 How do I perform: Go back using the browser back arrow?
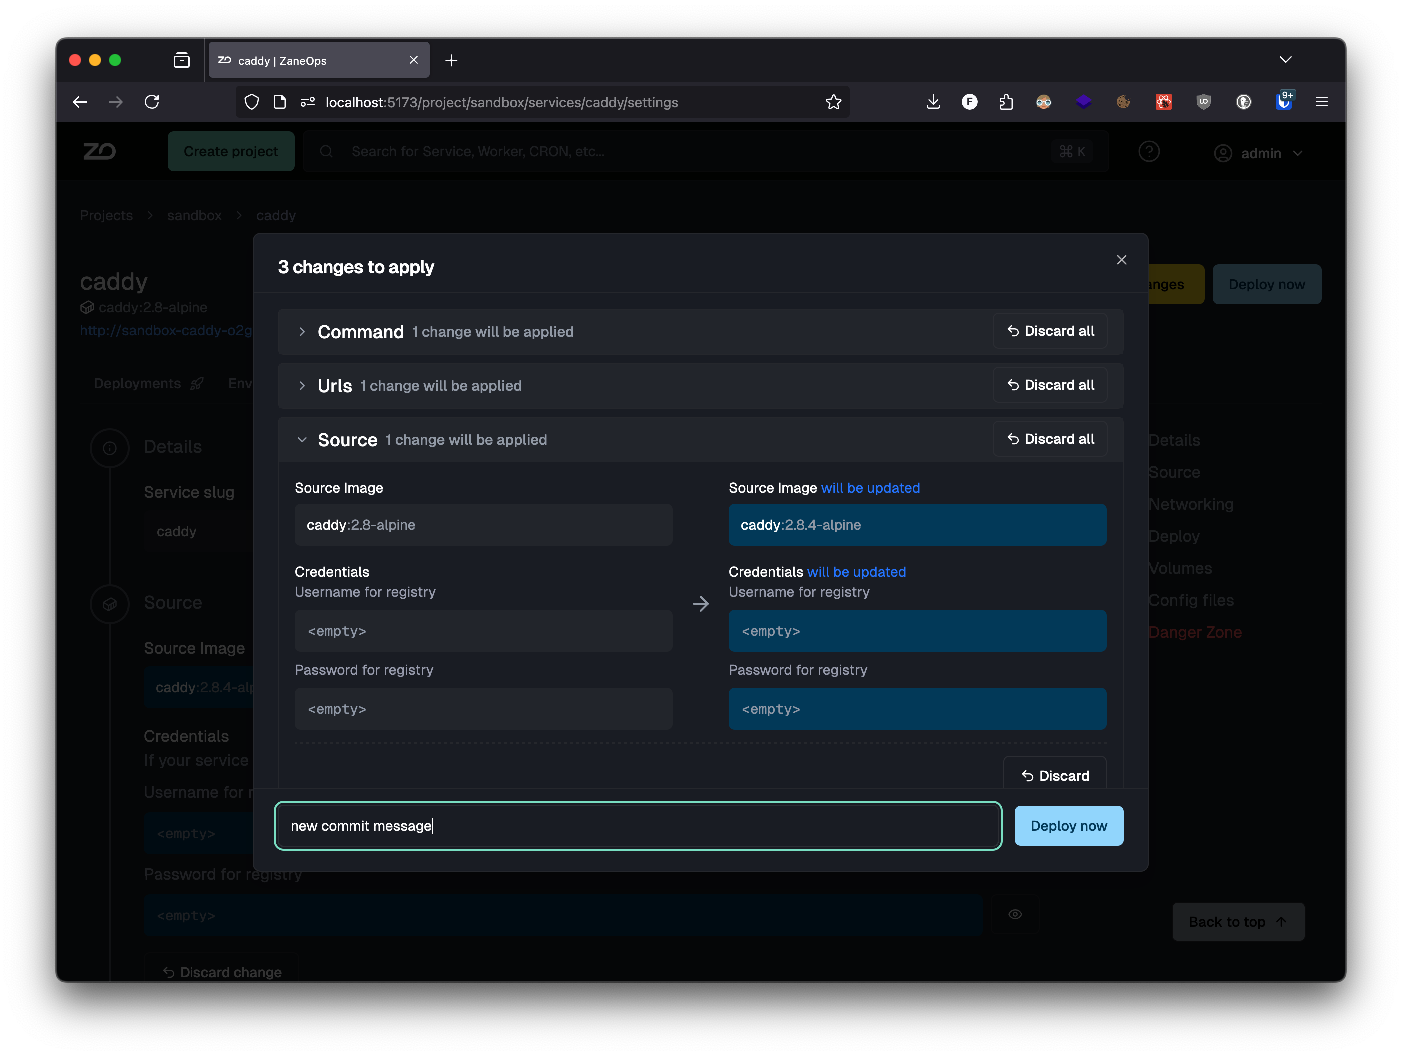(80, 102)
